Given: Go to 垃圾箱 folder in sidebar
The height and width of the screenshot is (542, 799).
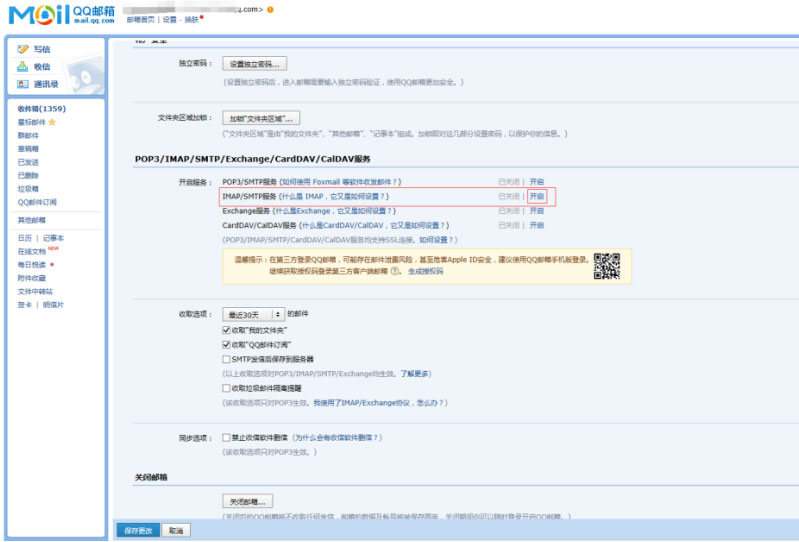Looking at the screenshot, I should coord(28,188).
